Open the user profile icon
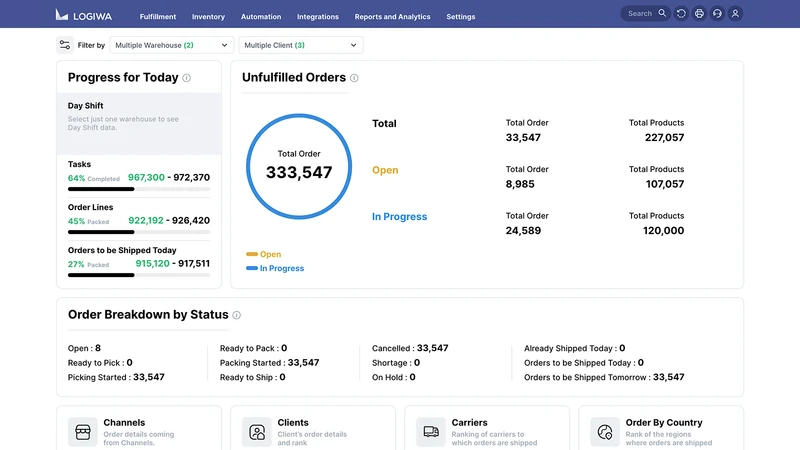This screenshot has height=450, width=800. [x=735, y=14]
